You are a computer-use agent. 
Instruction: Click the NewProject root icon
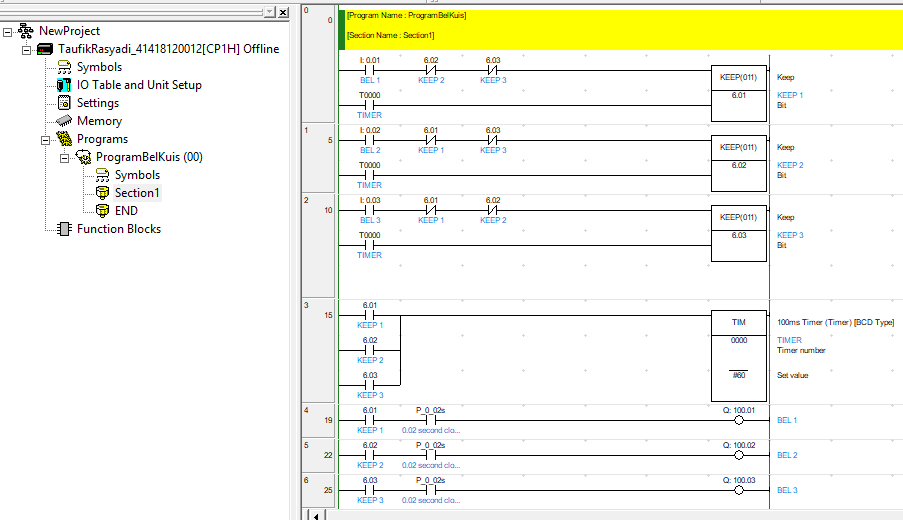(25, 31)
